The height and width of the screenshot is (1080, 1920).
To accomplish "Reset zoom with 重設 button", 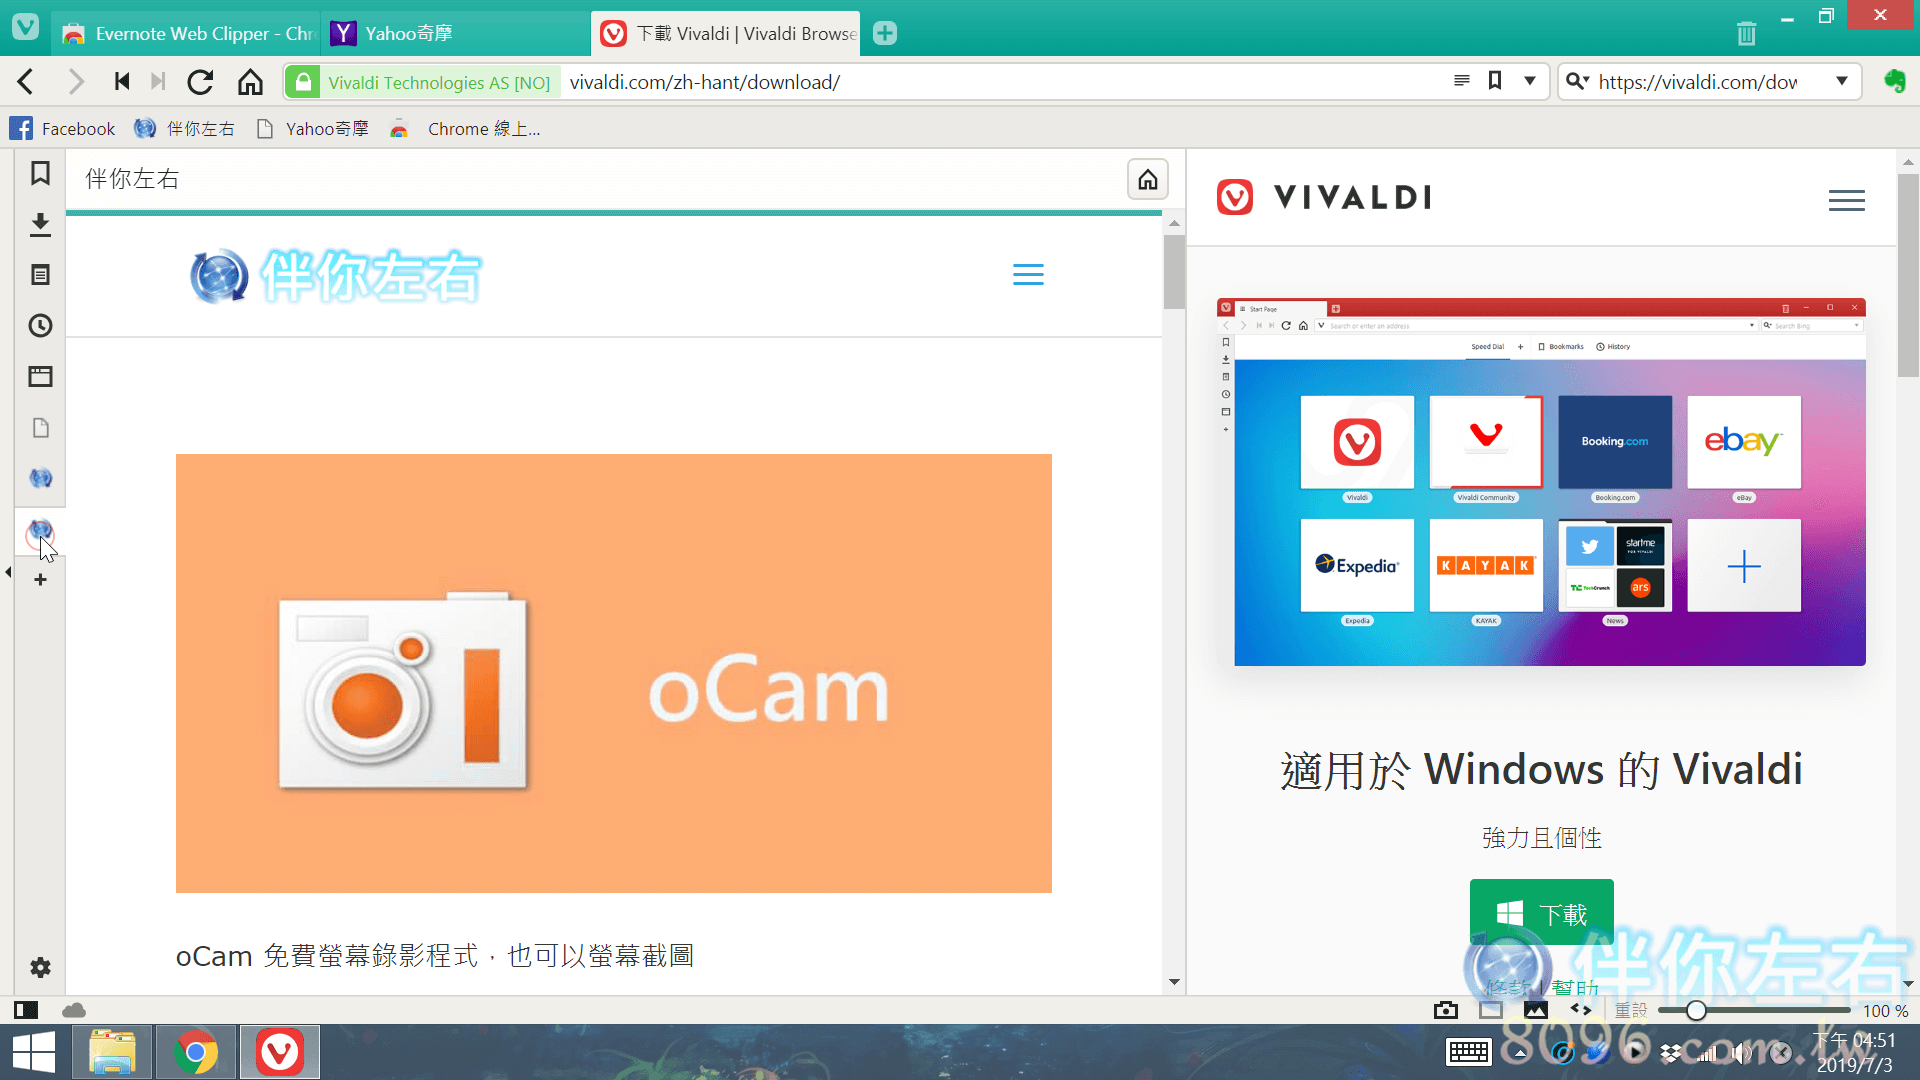I will click(1630, 1010).
